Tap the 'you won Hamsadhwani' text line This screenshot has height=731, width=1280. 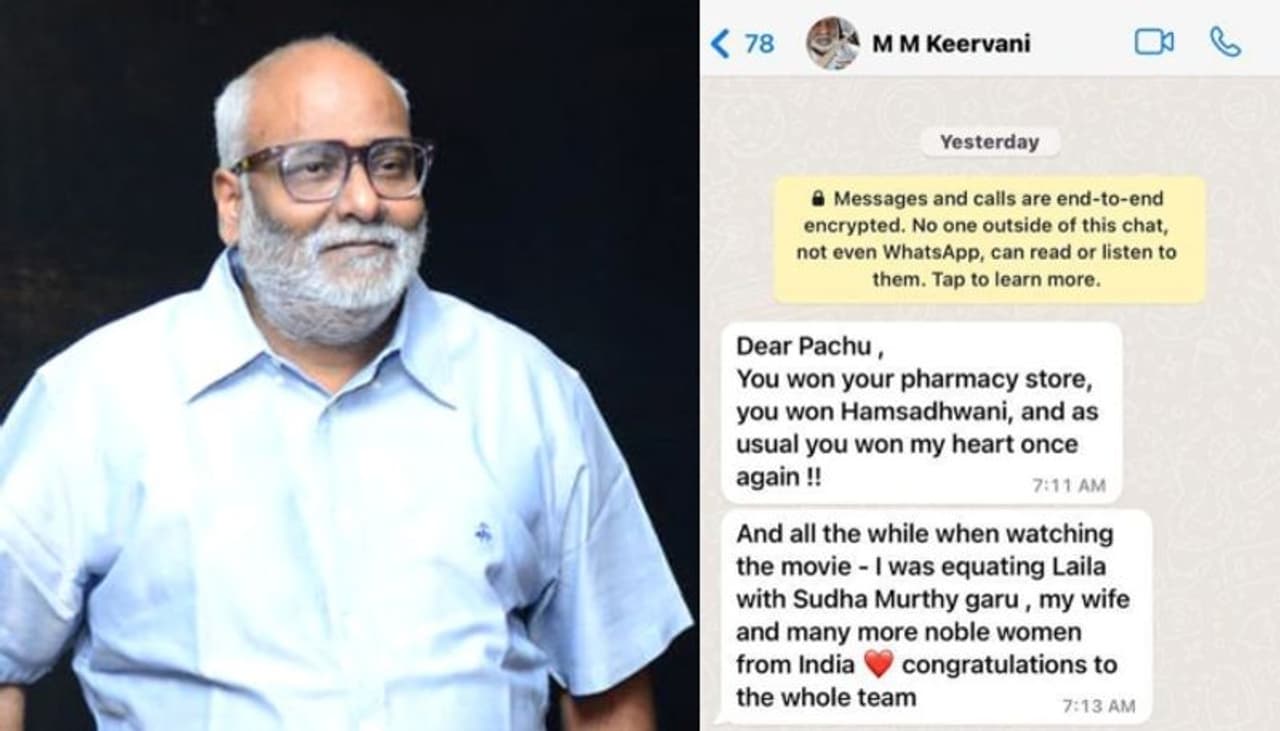tap(917, 412)
